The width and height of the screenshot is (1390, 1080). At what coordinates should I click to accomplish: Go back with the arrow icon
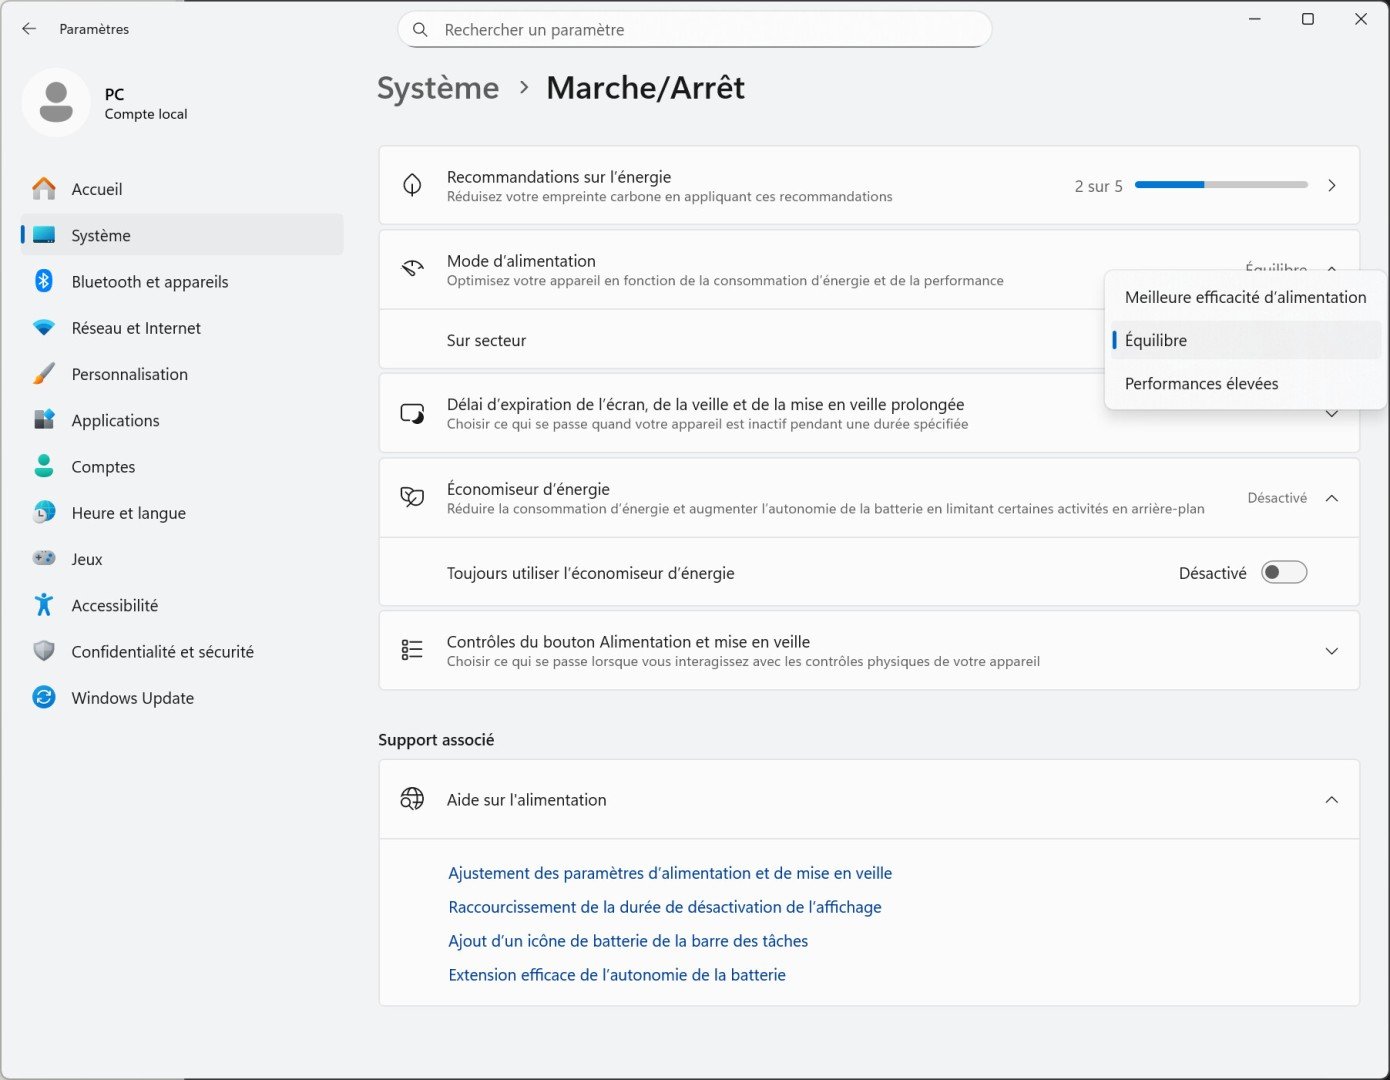[x=29, y=29]
